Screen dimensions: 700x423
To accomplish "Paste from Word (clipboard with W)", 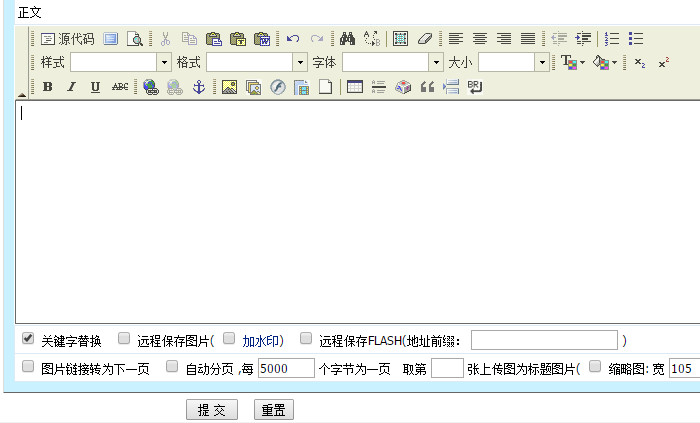I will click(262, 39).
